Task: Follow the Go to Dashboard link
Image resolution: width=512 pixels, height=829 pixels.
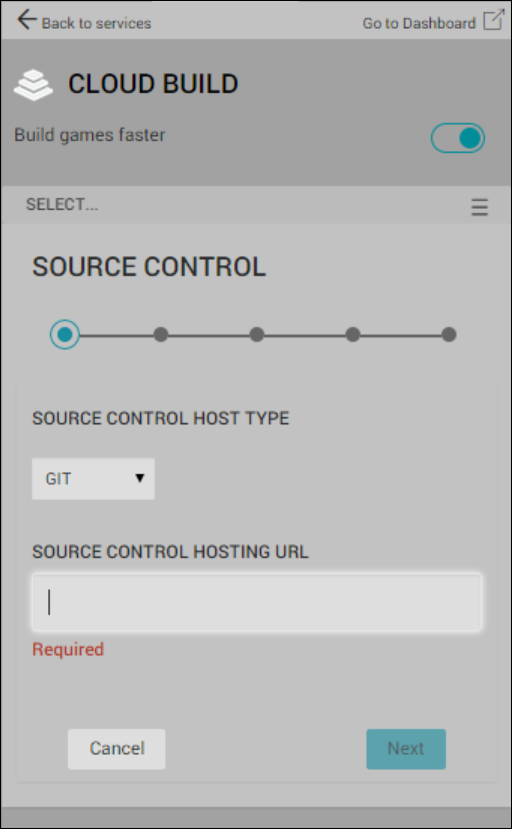Action: (419, 23)
